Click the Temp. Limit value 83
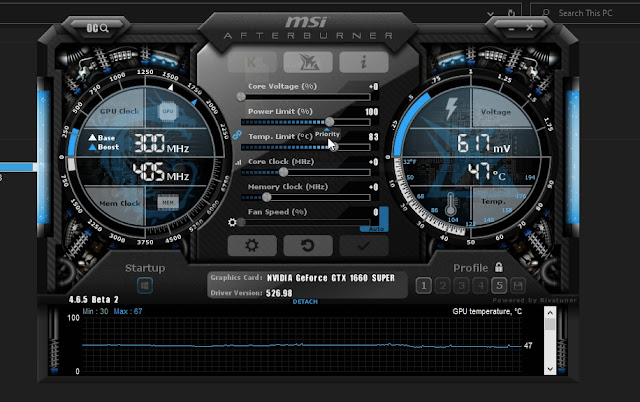640x402 pixels. pyautogui.click(x=373, y=137)
